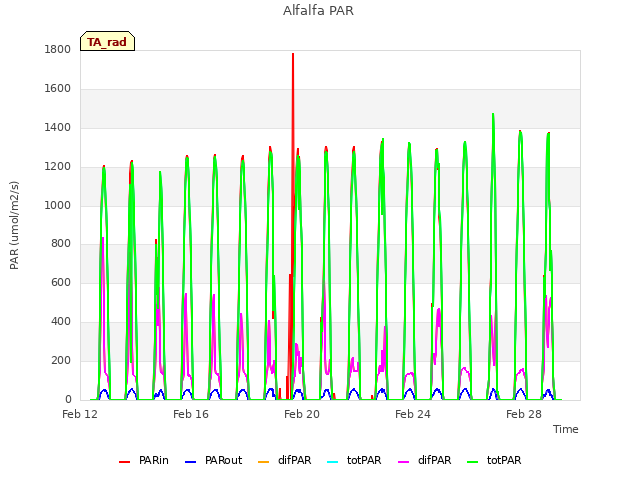Click the Feb 20 x-axis tick label

[302, 414]
